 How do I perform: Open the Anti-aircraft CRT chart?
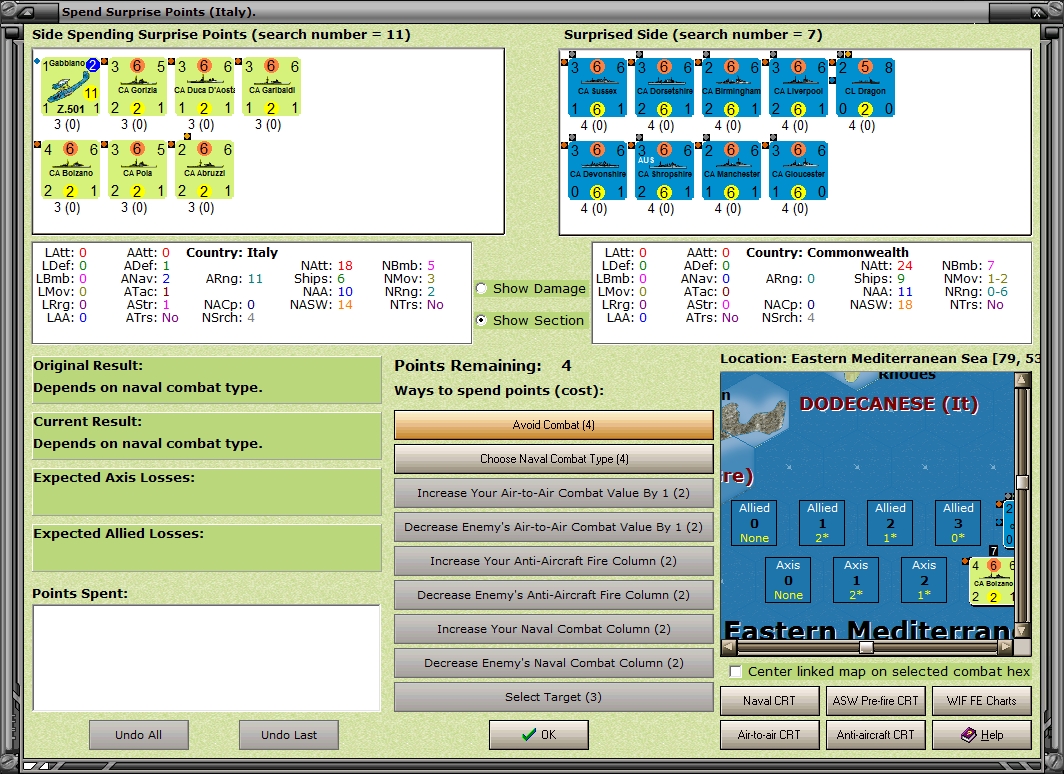[875, 735]
